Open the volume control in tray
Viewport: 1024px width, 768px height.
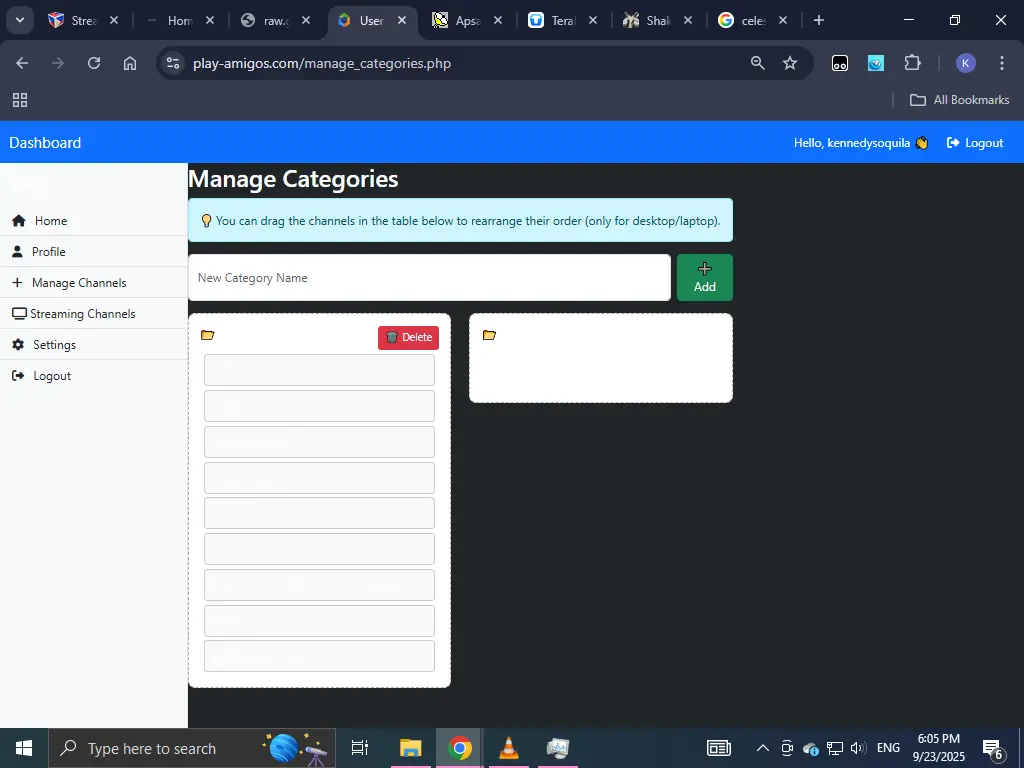coord(859,748)
